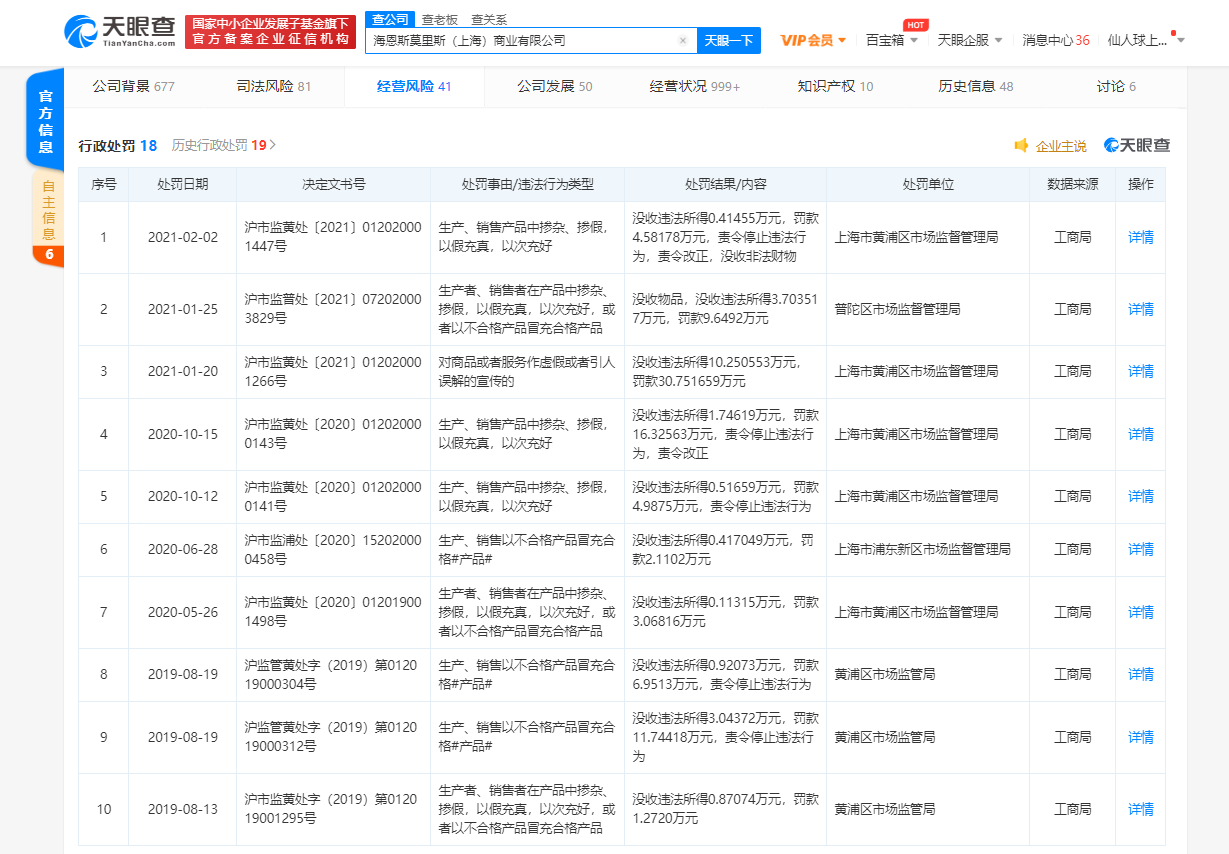View 详情 for the 2020-06-28 penalty

(1140, 550)
